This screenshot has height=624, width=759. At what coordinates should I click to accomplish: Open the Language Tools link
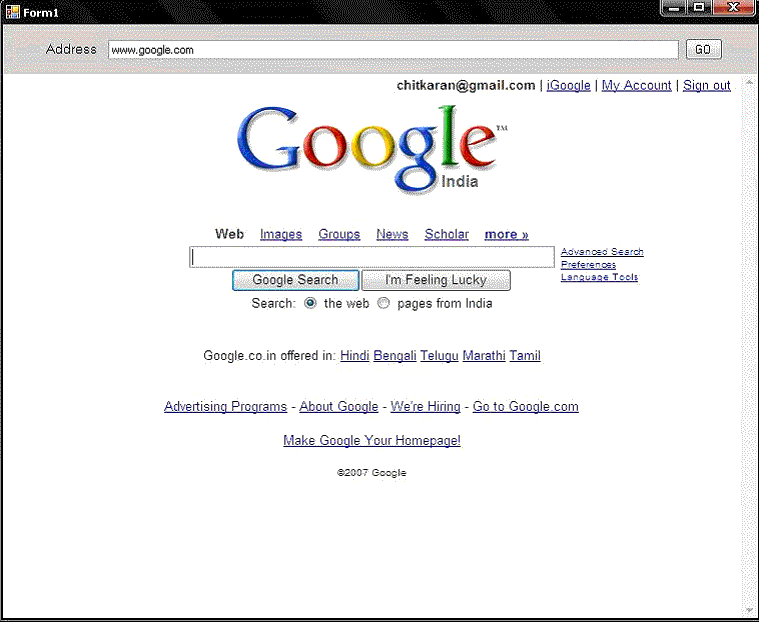(599, 277)
